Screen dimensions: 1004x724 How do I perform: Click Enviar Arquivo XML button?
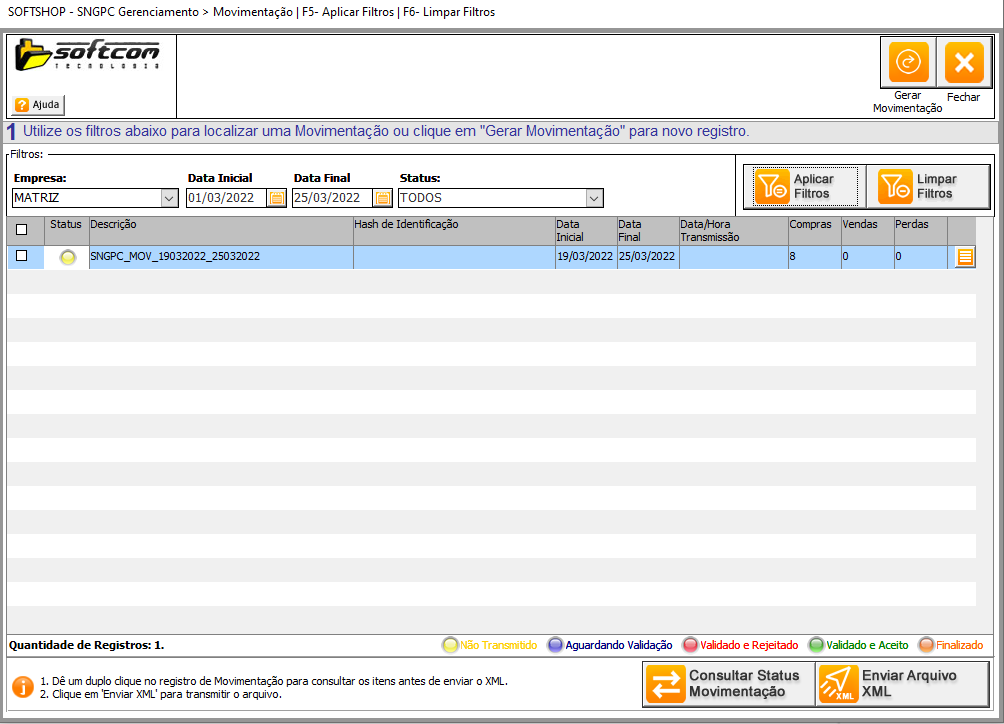tap(903, 684)
